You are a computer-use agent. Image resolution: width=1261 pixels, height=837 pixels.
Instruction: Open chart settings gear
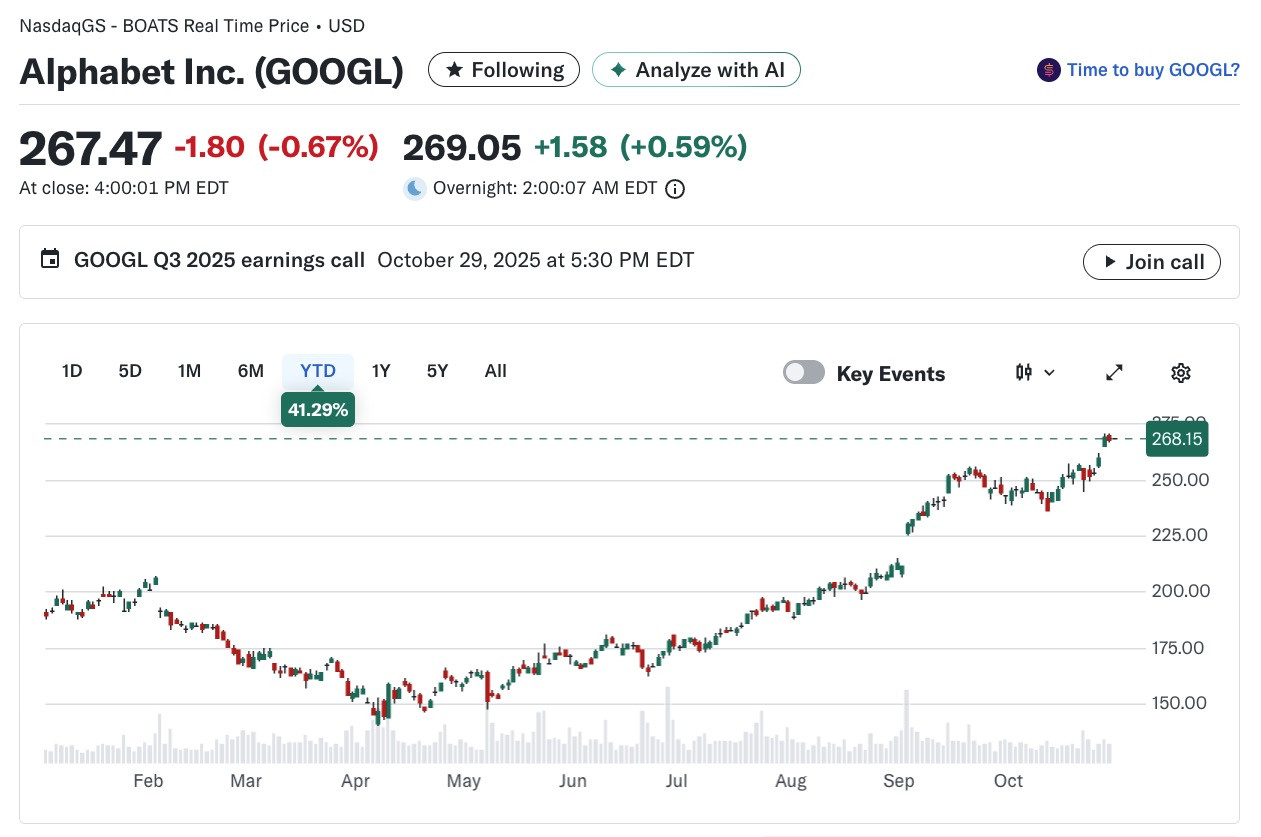(x=1181, y=373)
